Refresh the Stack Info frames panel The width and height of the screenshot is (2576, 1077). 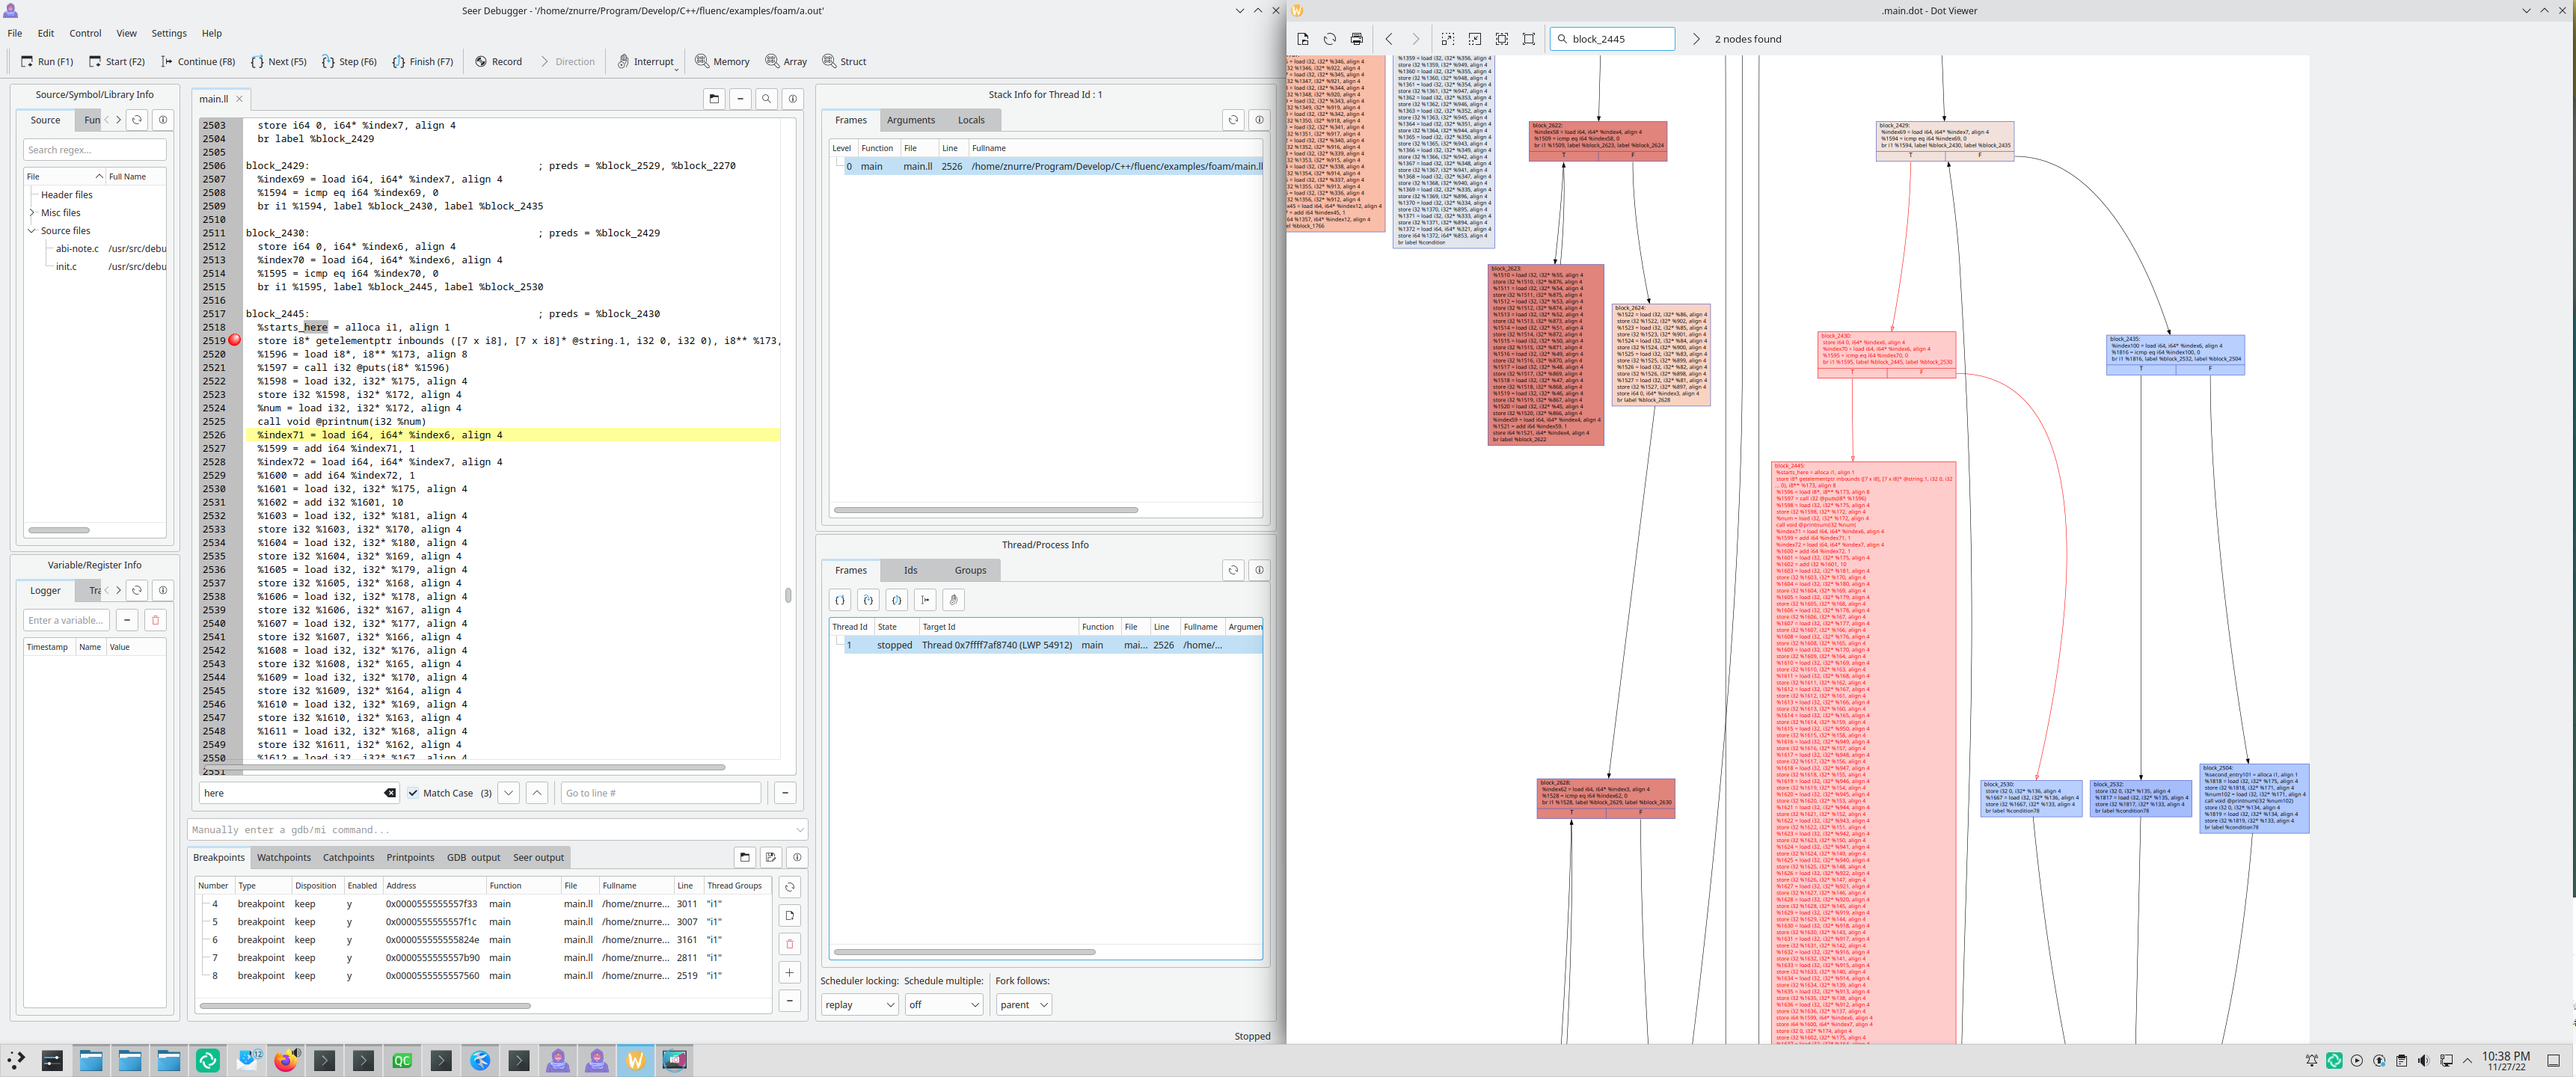1232,120
